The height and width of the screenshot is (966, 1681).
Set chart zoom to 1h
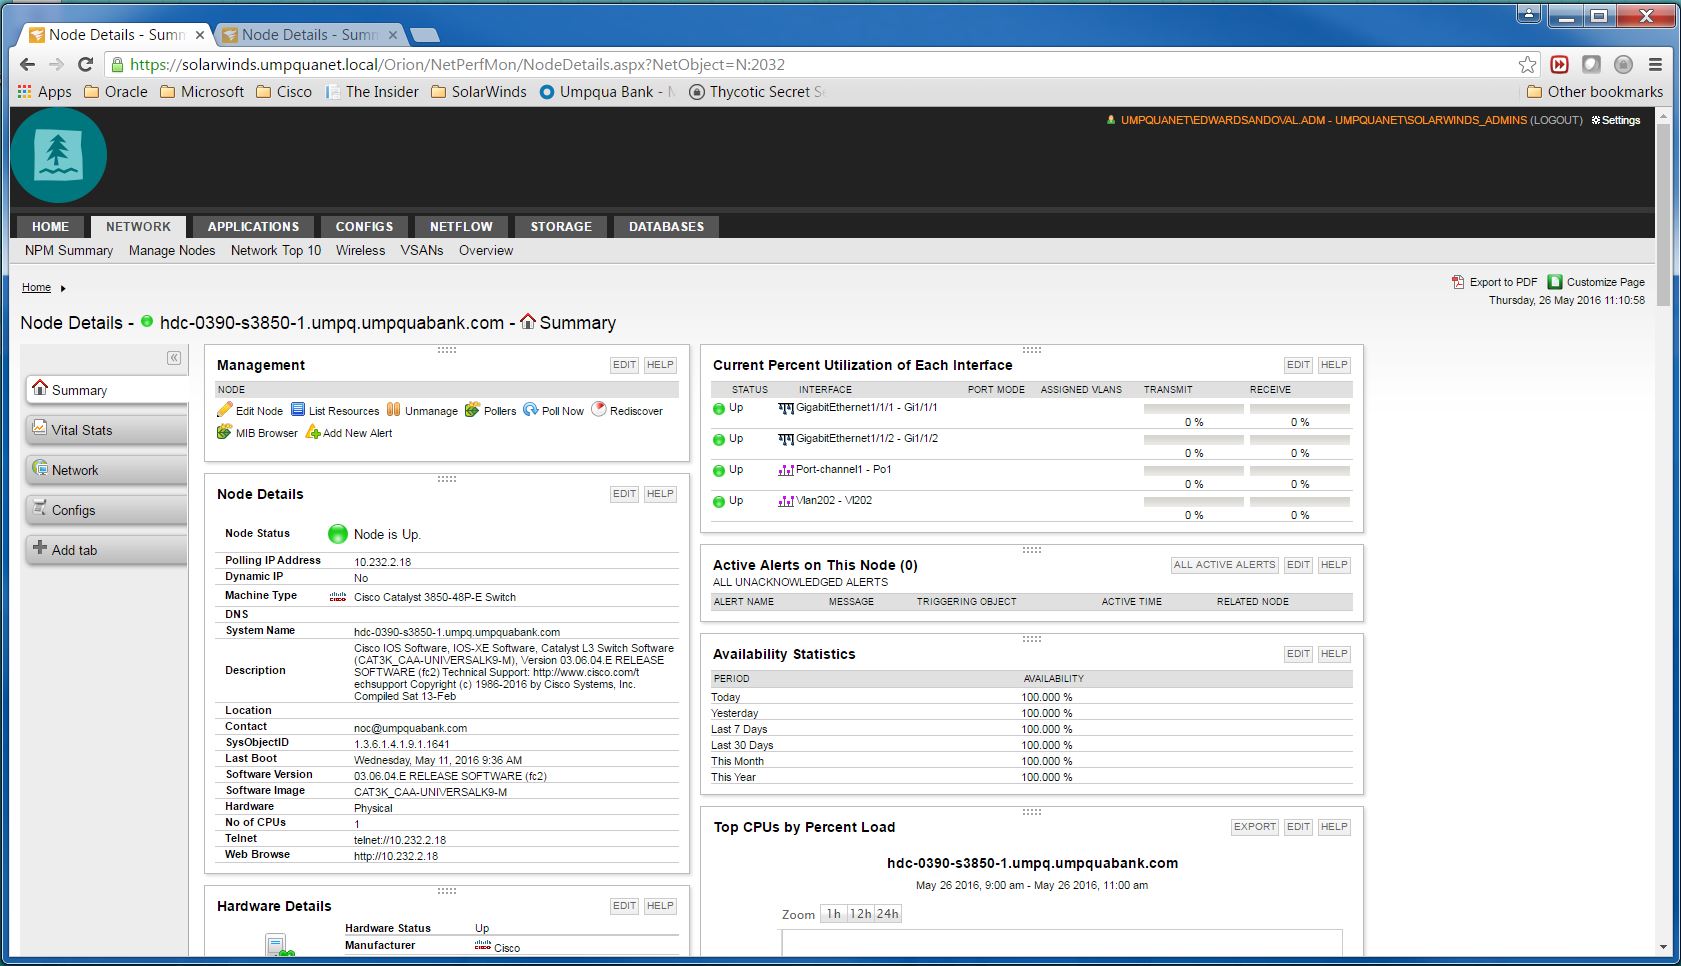833,914
